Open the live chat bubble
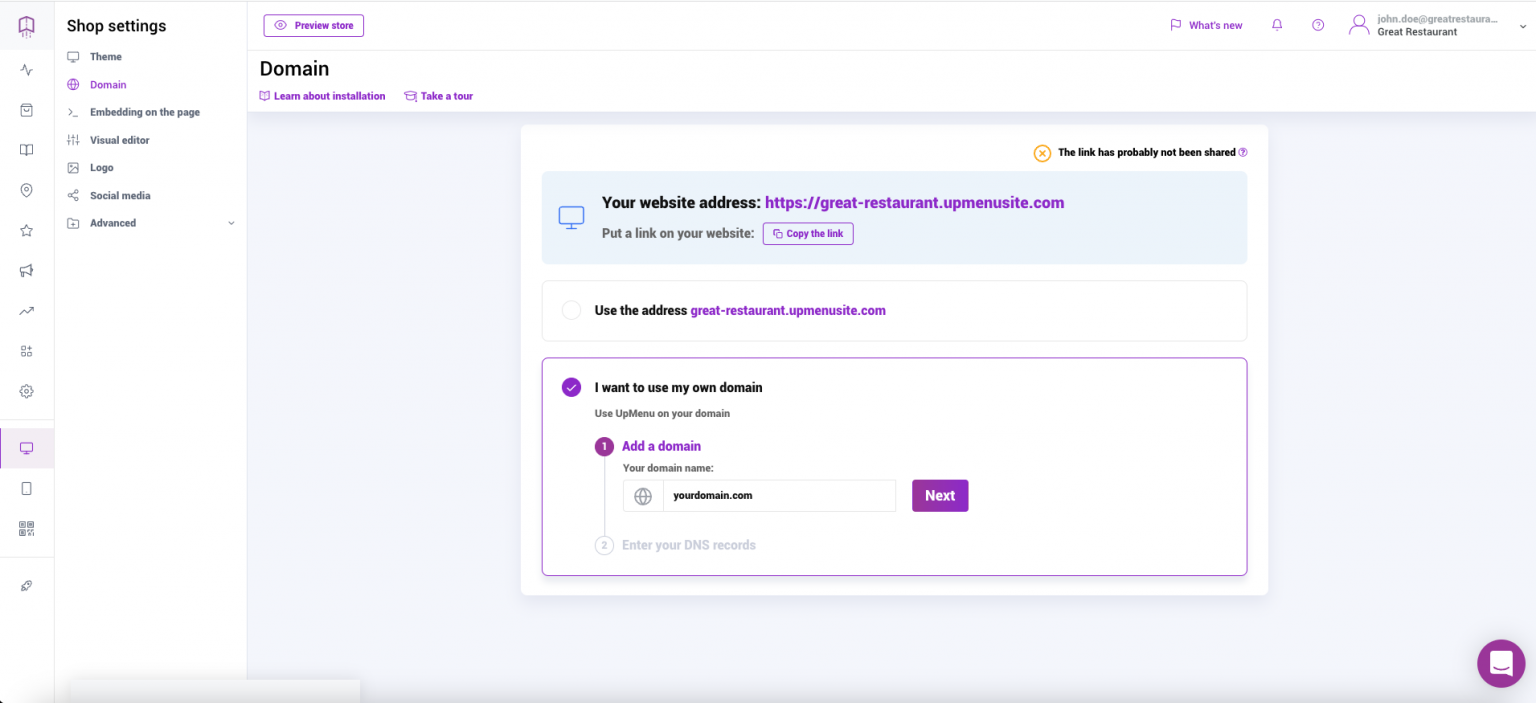 click(1500, 663)
